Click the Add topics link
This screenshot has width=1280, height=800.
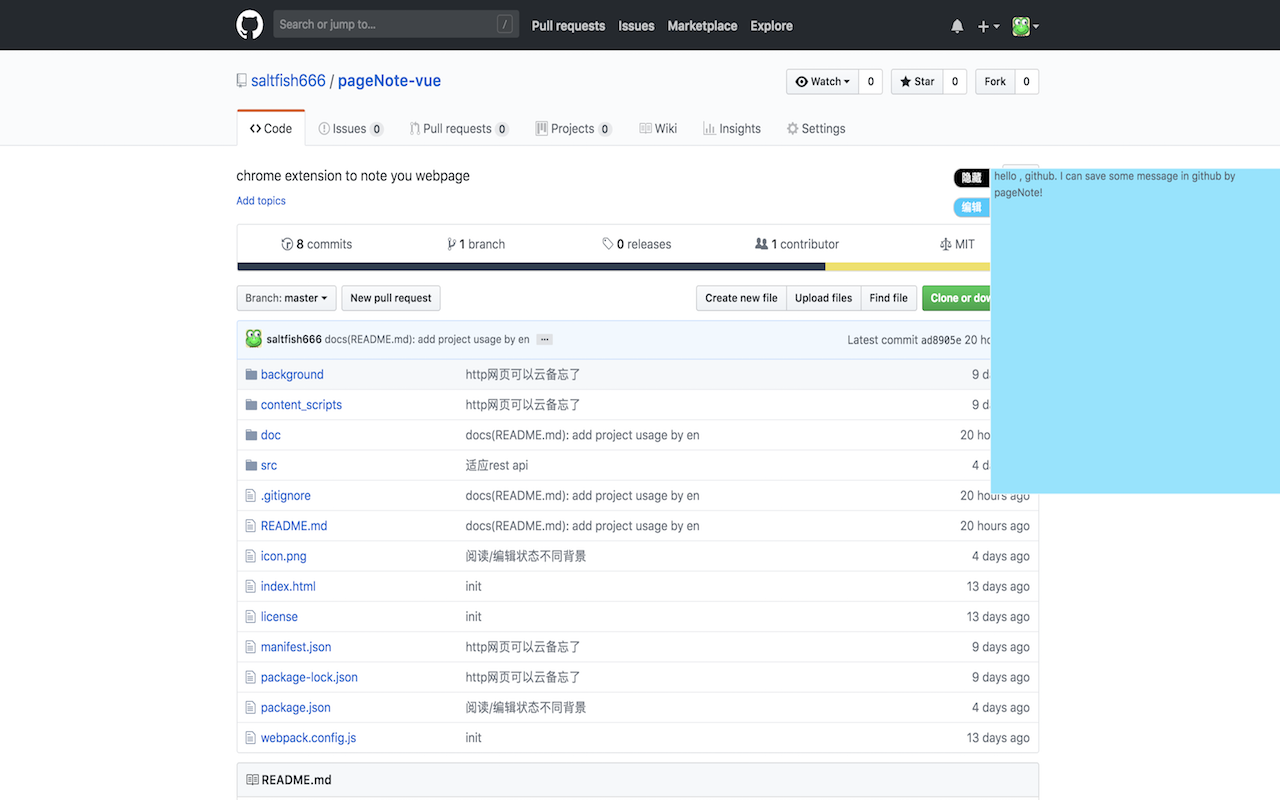tap(261, 201)
